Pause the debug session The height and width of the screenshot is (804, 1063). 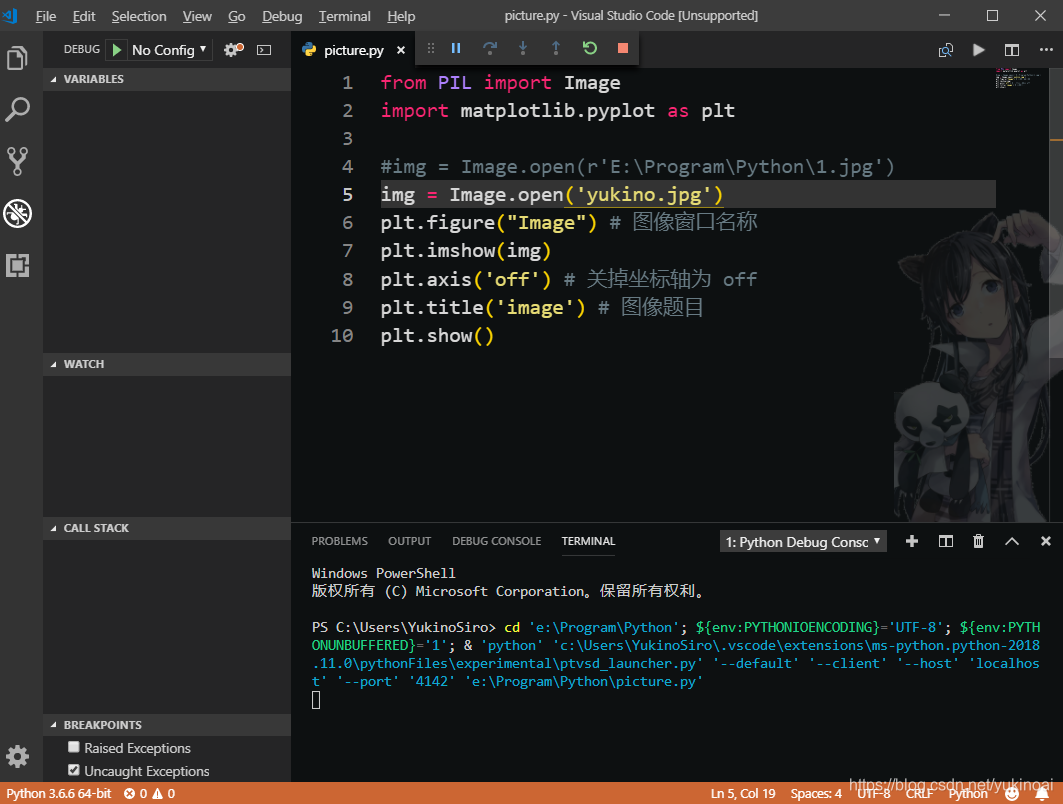coord(456,48)
